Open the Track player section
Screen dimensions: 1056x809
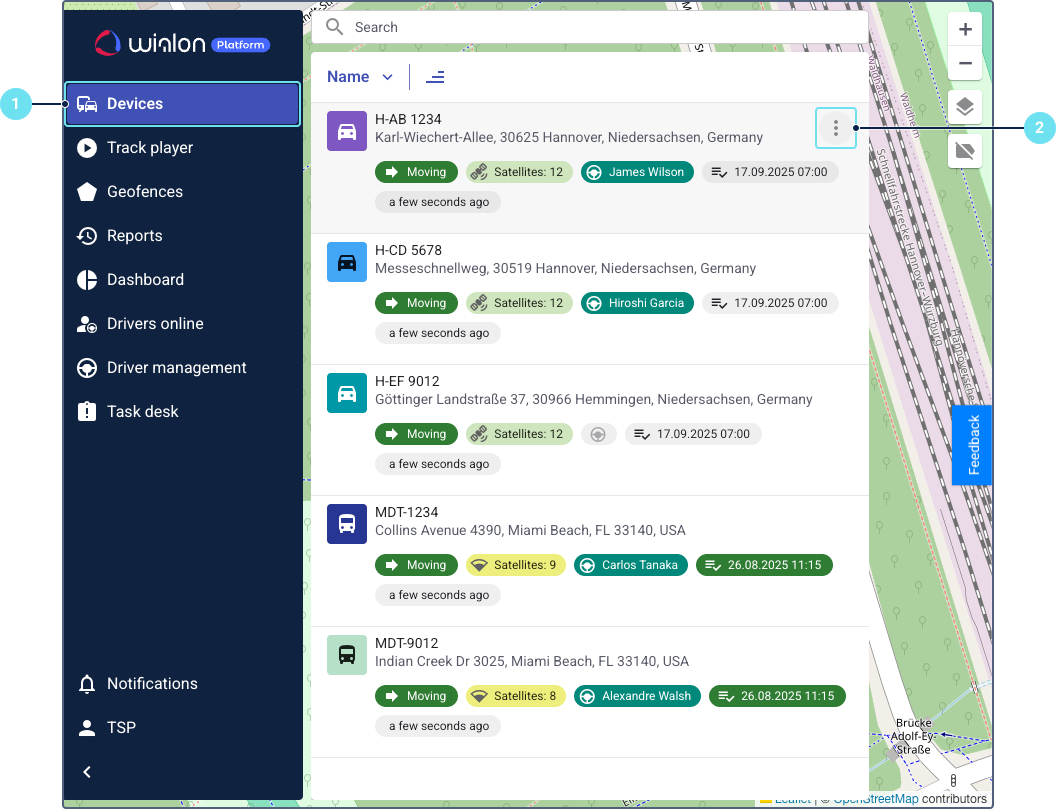pos(150,148)
